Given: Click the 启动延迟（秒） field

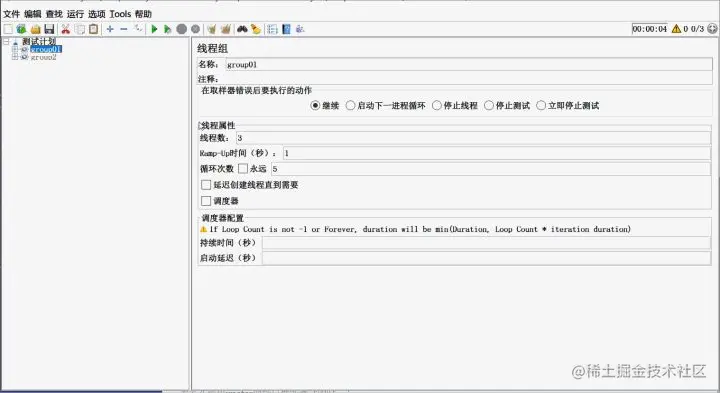Looking at the screenshot, I should coord(487,258).
